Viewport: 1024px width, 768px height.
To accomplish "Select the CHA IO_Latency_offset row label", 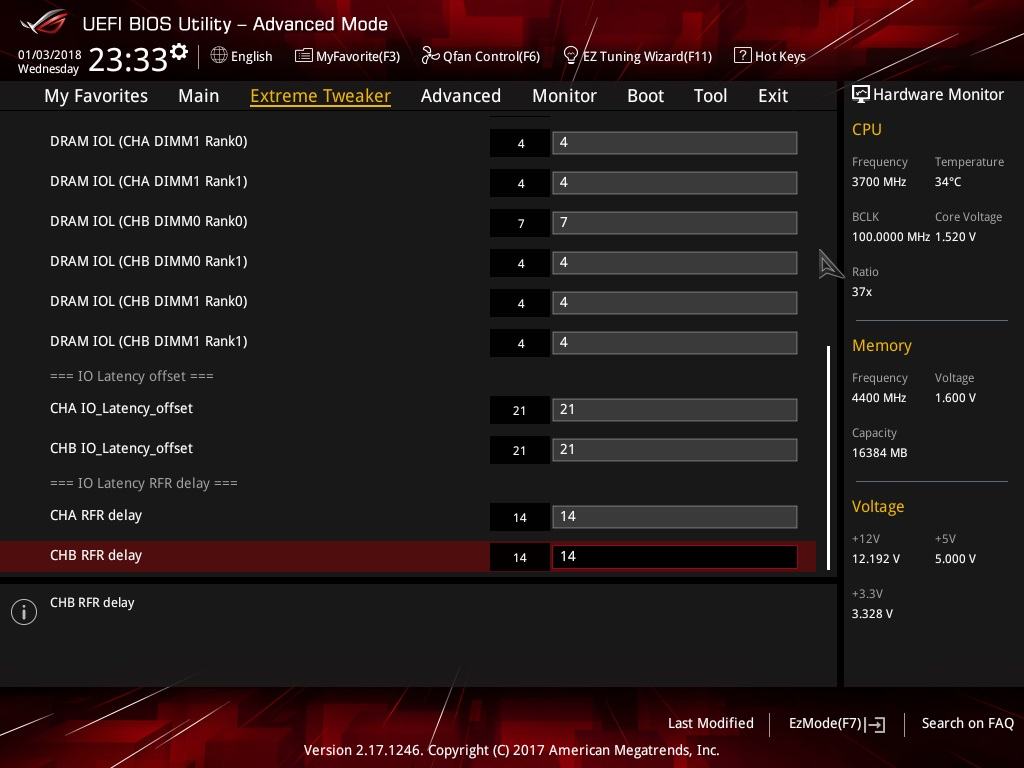I will tap(121, 409).
